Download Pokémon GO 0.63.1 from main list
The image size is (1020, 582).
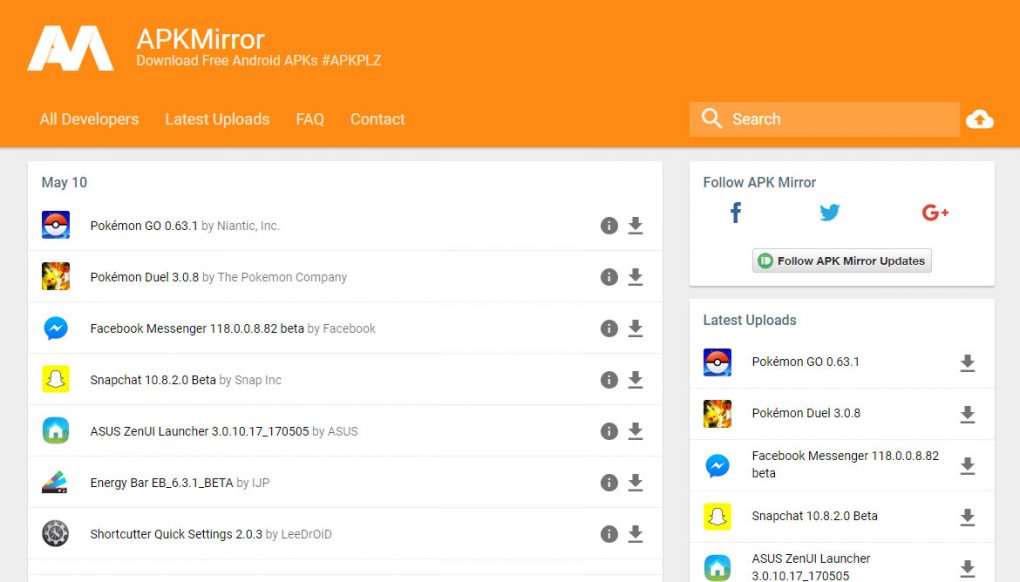point(636,226)
